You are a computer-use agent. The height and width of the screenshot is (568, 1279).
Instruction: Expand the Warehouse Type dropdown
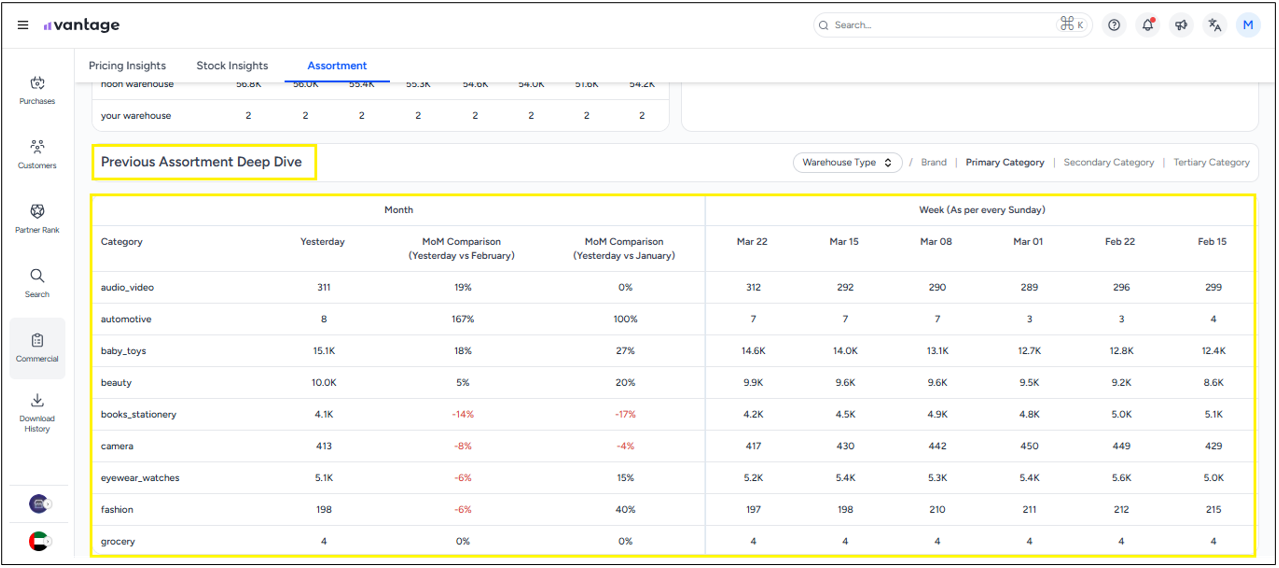[847, 162]
